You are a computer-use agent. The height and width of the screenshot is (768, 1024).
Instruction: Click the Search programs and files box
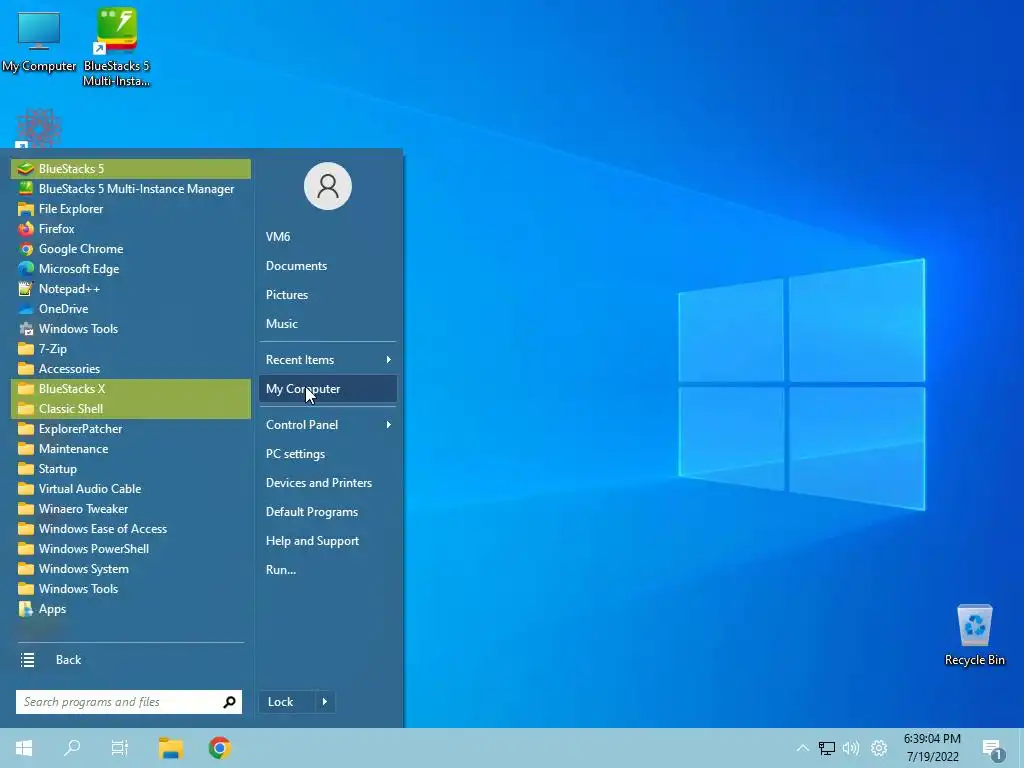pyautogui.click(x=129, y=702)
